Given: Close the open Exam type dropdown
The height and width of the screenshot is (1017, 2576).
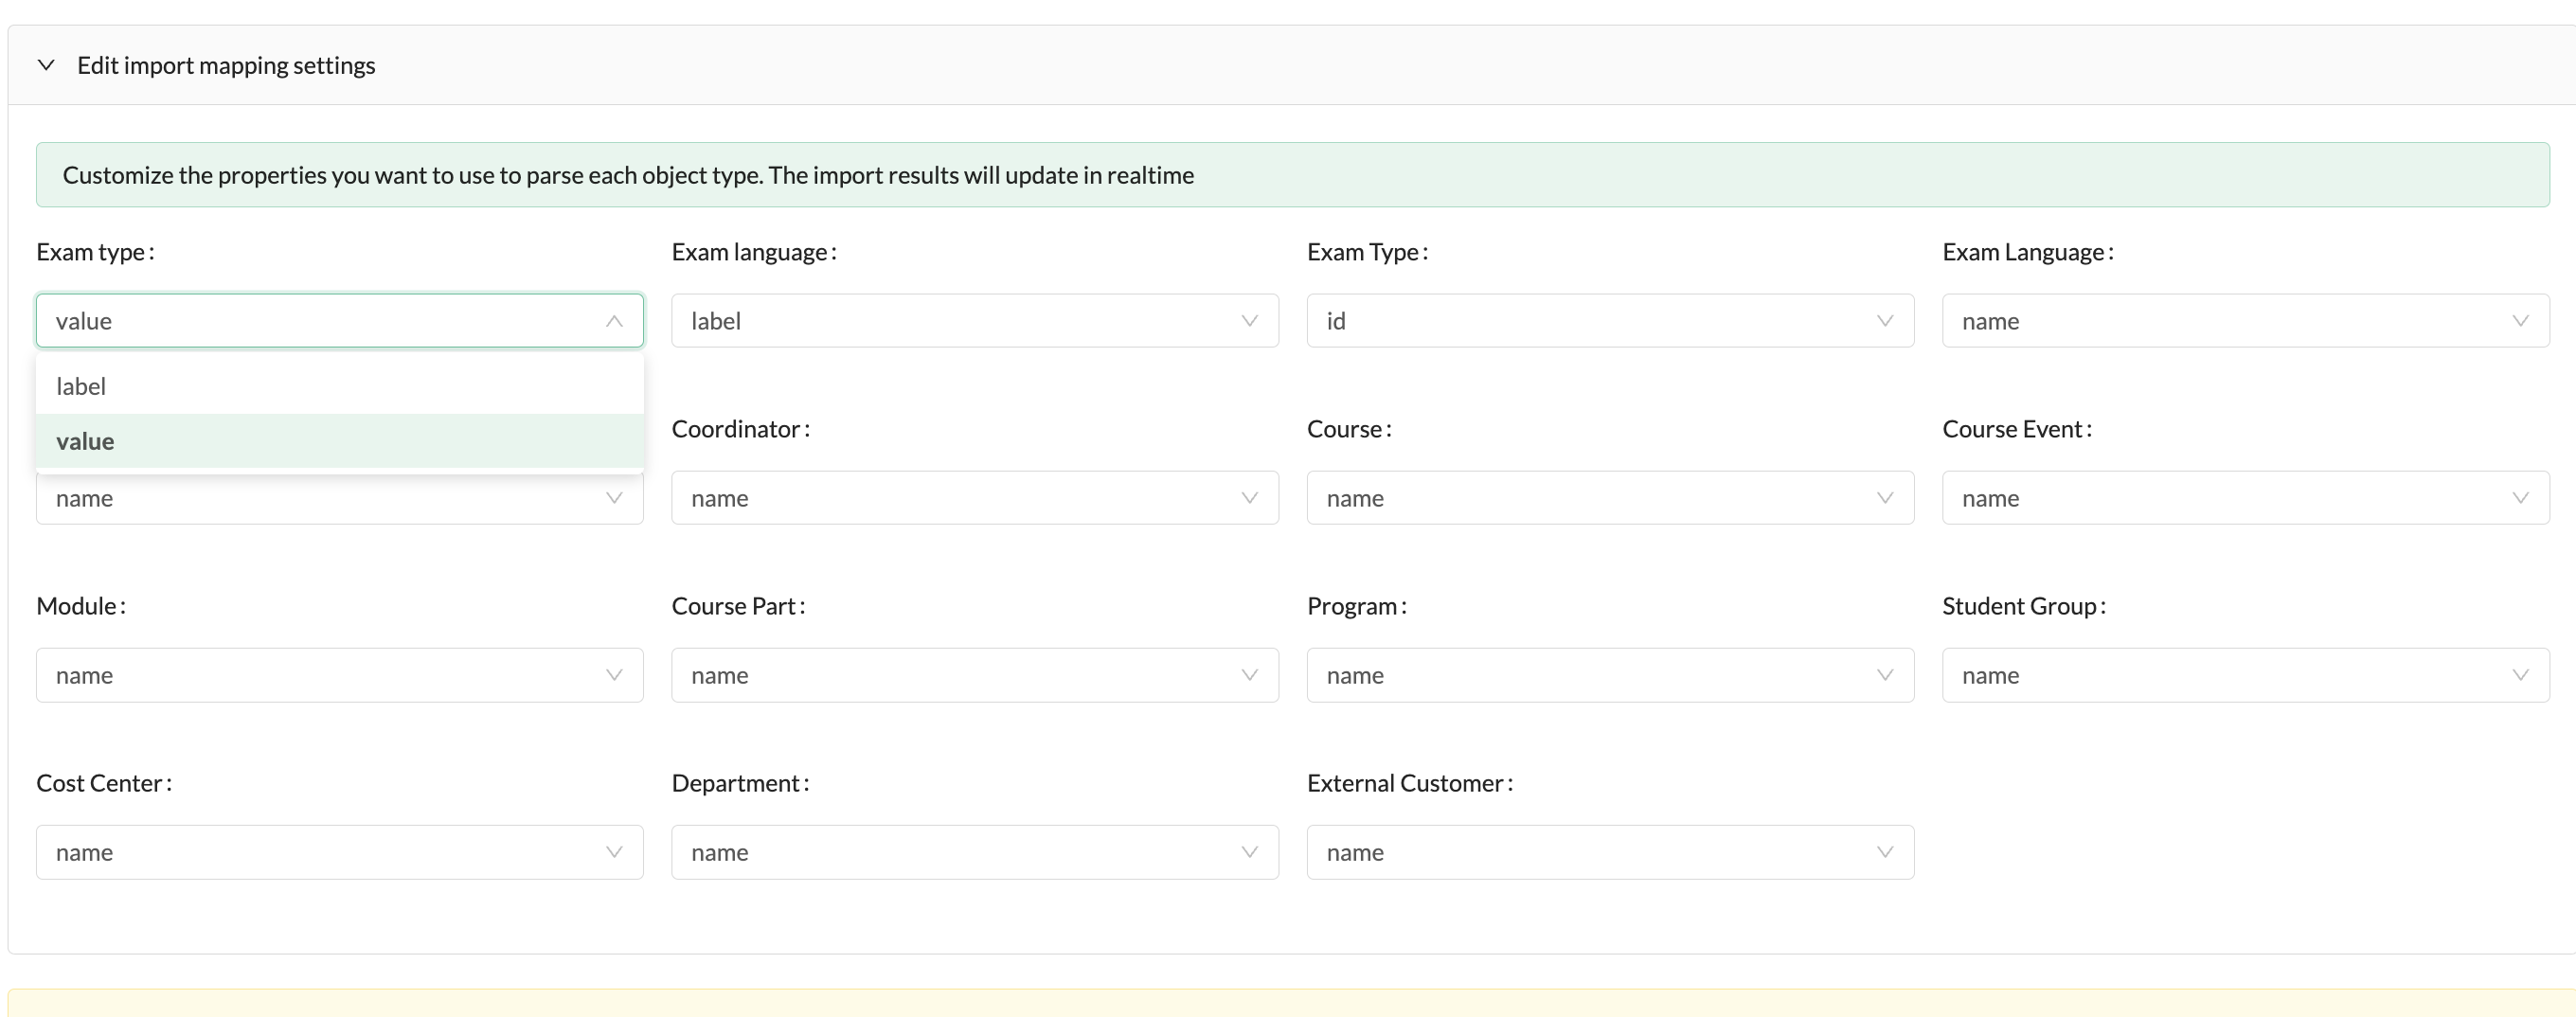Looking at the screenshot, I should click(x=340, y=321).
